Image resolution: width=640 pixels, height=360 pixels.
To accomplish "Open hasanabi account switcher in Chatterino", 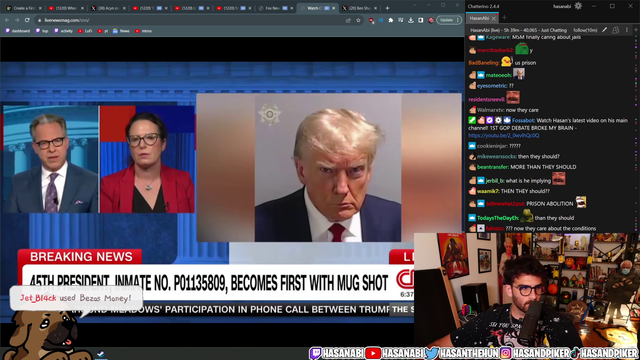I will click(x=562, y=7).
